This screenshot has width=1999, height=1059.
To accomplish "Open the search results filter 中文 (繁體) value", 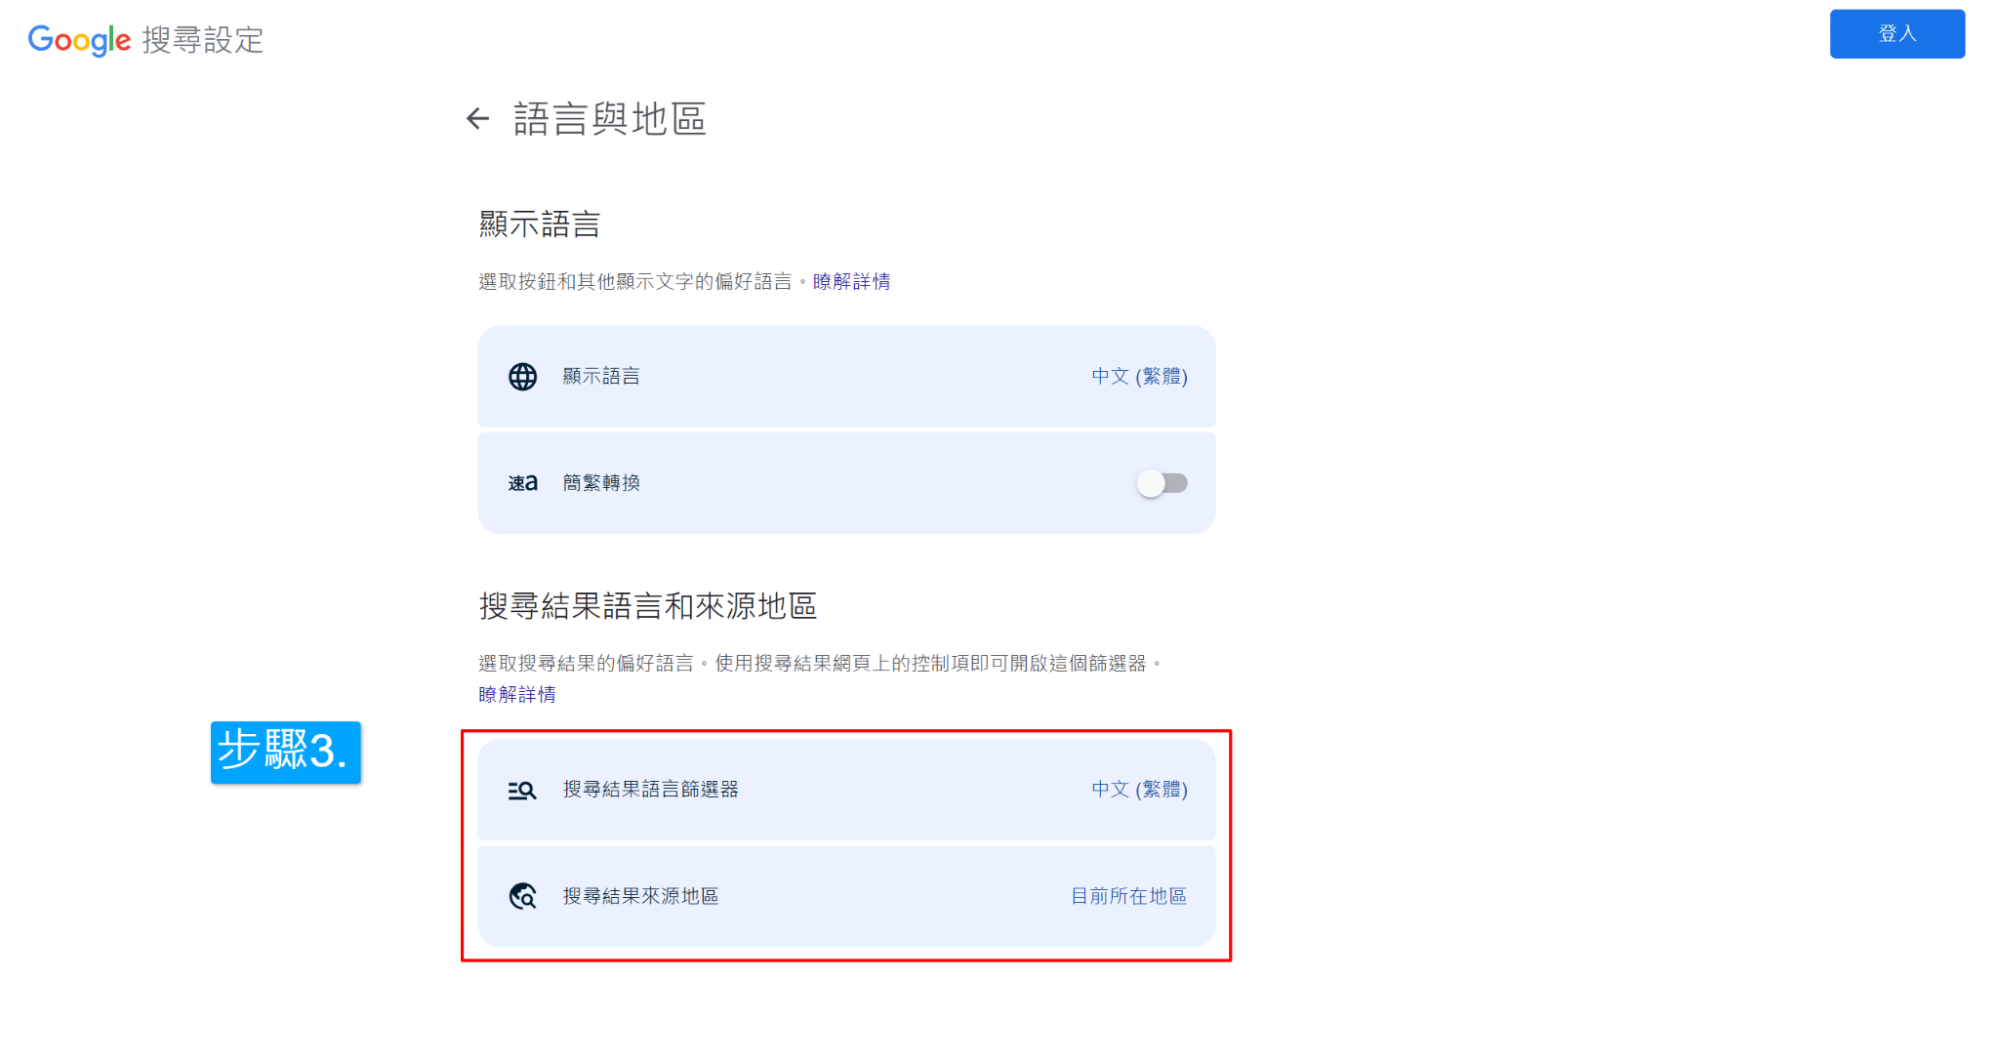I will (1139, 790).
